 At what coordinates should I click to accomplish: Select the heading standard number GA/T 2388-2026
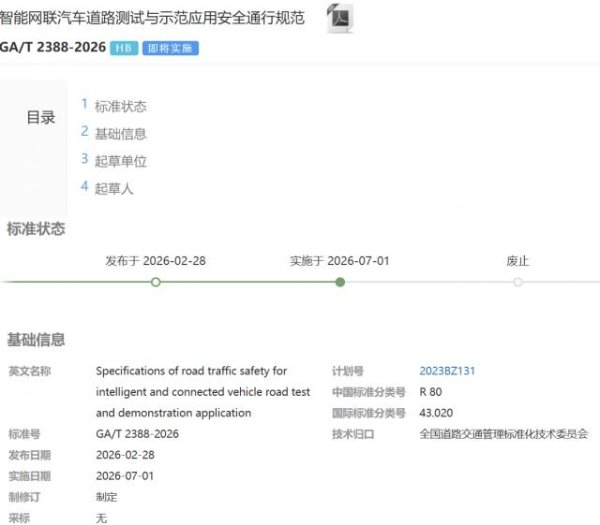[x=53, y=47]
